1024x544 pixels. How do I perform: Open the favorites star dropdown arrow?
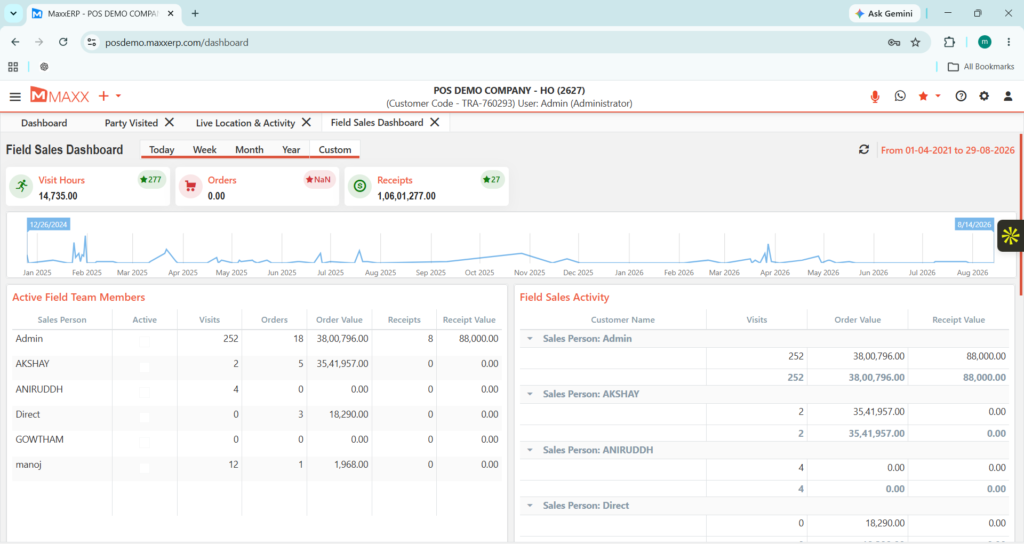tap(938, 96)
